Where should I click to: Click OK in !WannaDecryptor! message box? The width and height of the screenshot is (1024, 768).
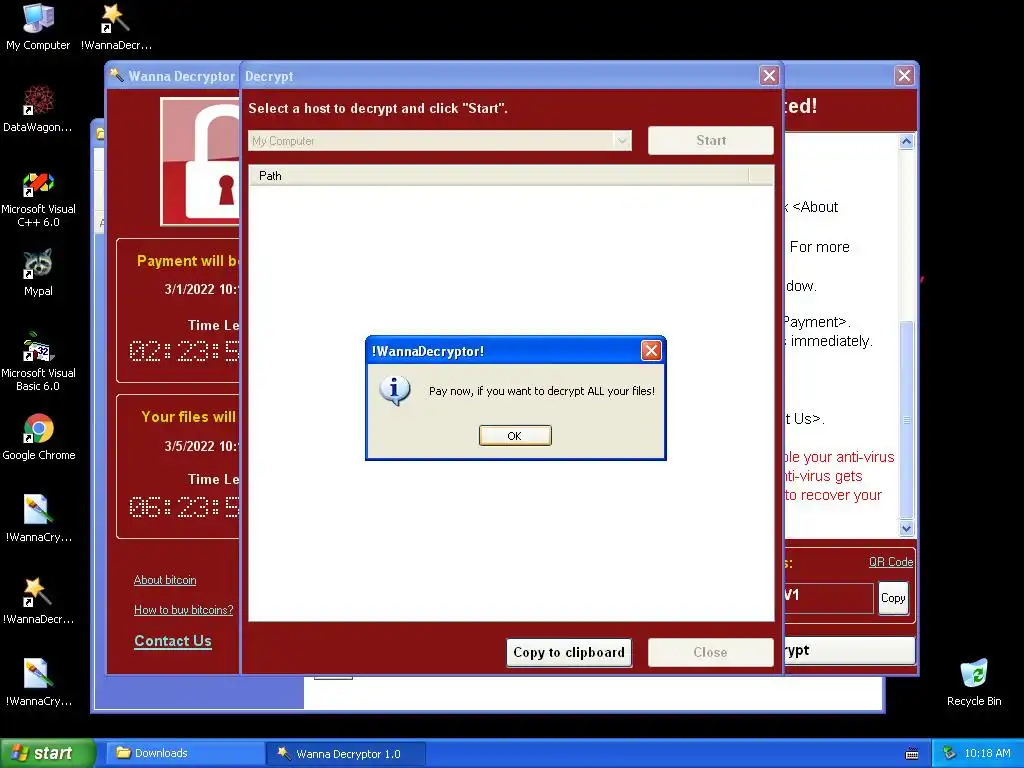click(515, 436)
